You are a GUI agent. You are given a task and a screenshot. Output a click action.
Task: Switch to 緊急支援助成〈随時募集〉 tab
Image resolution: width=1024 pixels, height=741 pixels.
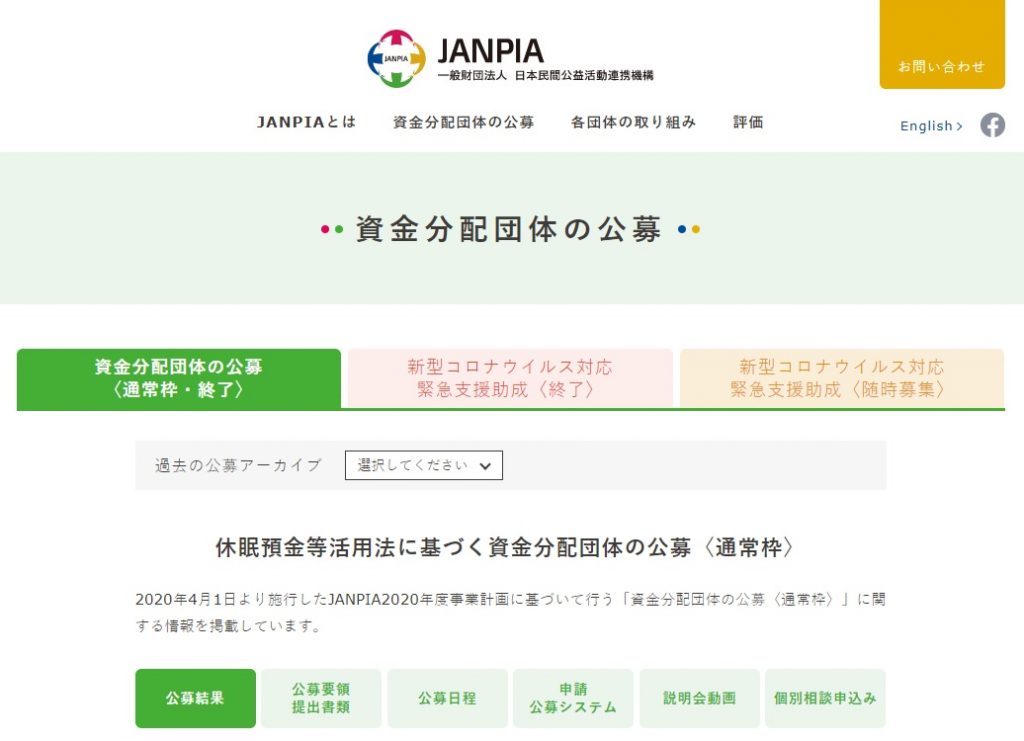click(841, 378)
